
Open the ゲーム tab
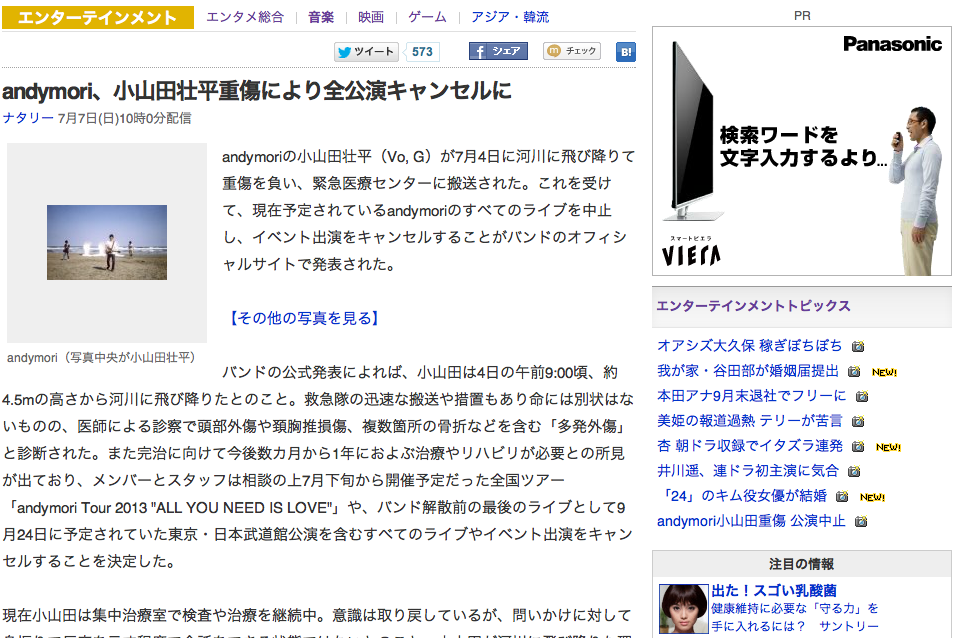click(427, 17)
